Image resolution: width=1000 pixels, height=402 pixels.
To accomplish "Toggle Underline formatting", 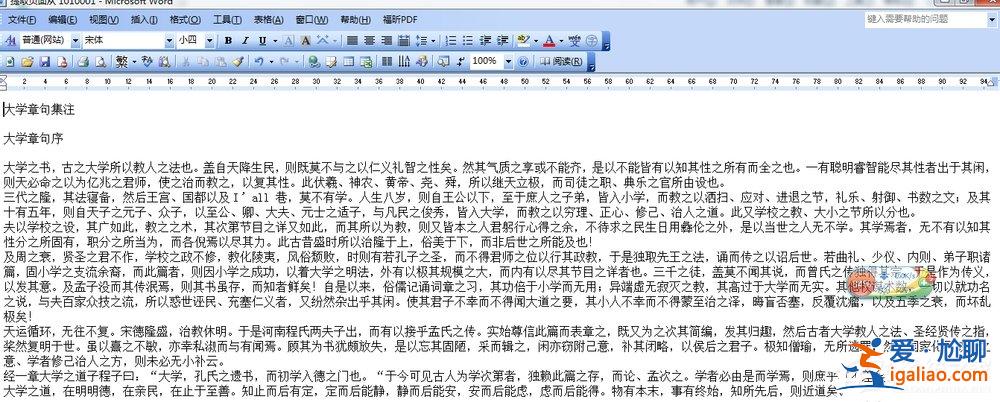I will pos(262,41).
